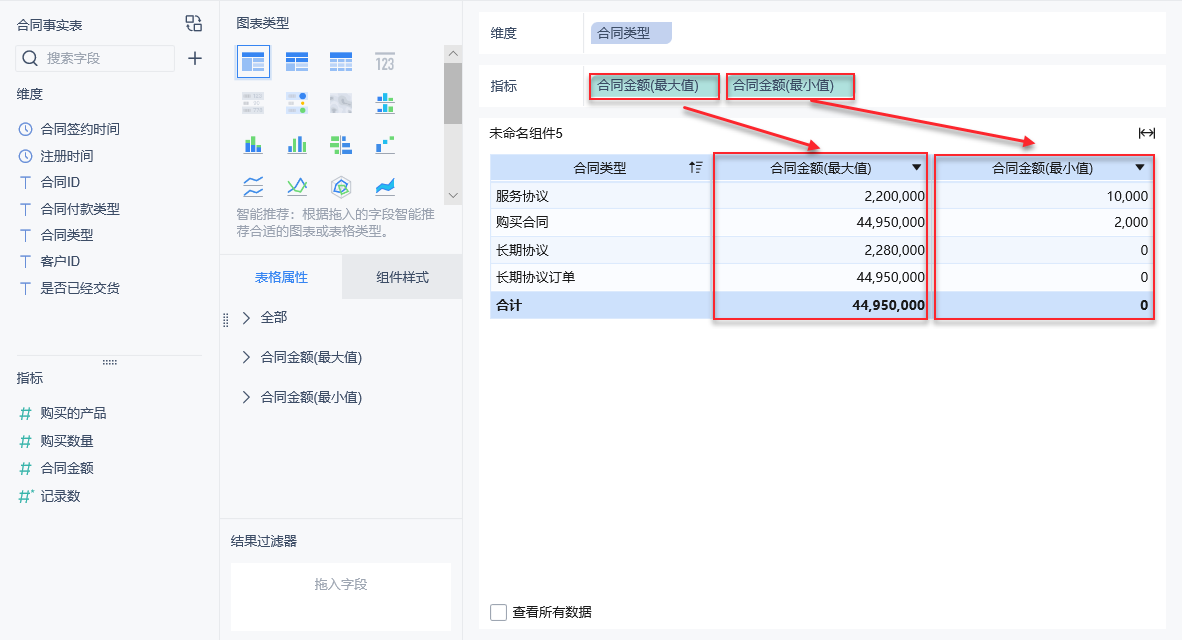The width and height of the screenshot is (1182, 640).
Task: Select the cross table chart type
Action: click(x=297, y=62)
